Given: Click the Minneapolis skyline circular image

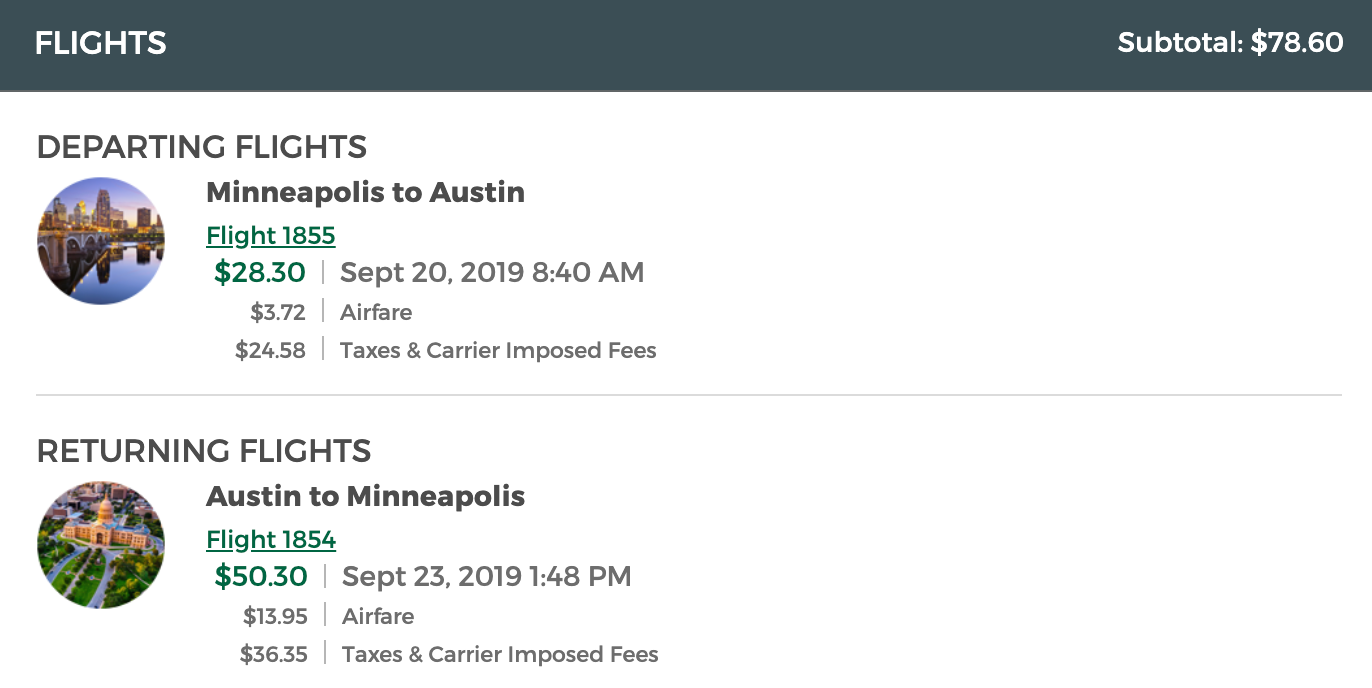Looking at the screenshot, I should click(x=101, y=241).
